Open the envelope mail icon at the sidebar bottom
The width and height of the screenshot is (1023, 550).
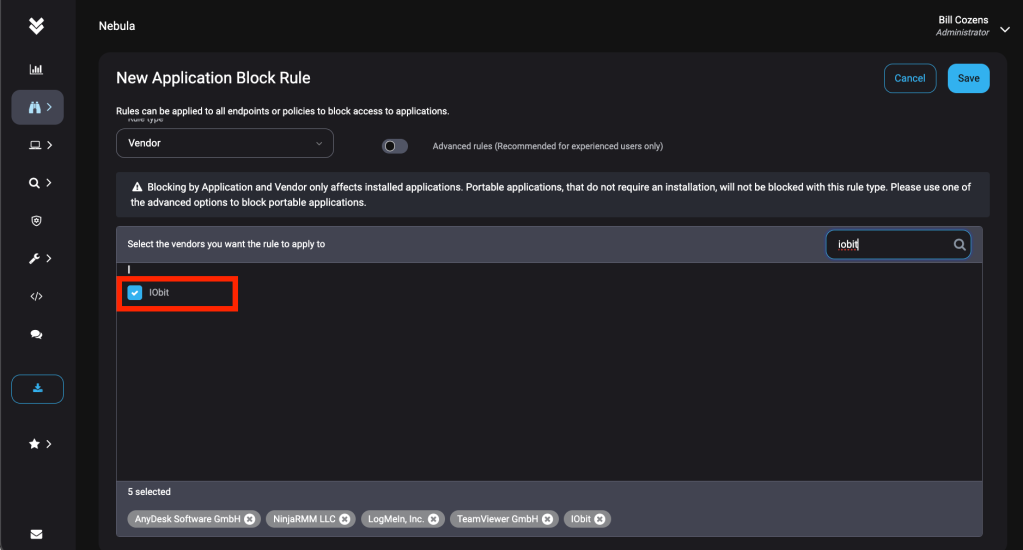point(37,534)
